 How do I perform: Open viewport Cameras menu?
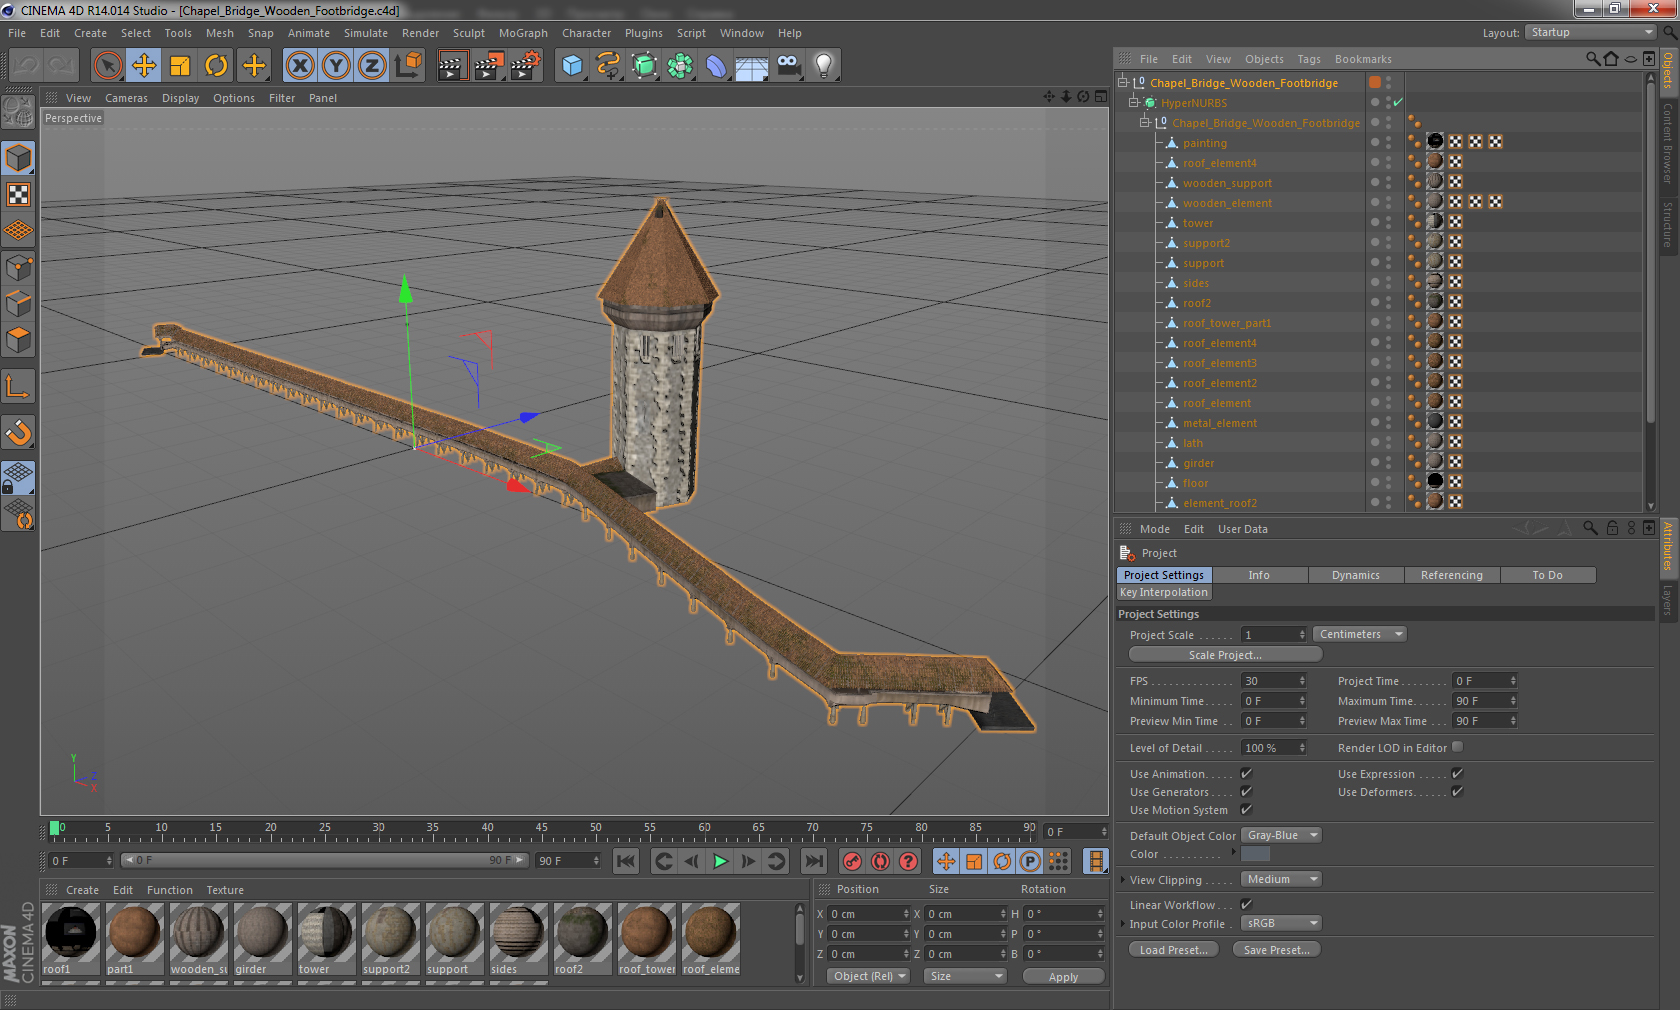click(x=126, y=98)
